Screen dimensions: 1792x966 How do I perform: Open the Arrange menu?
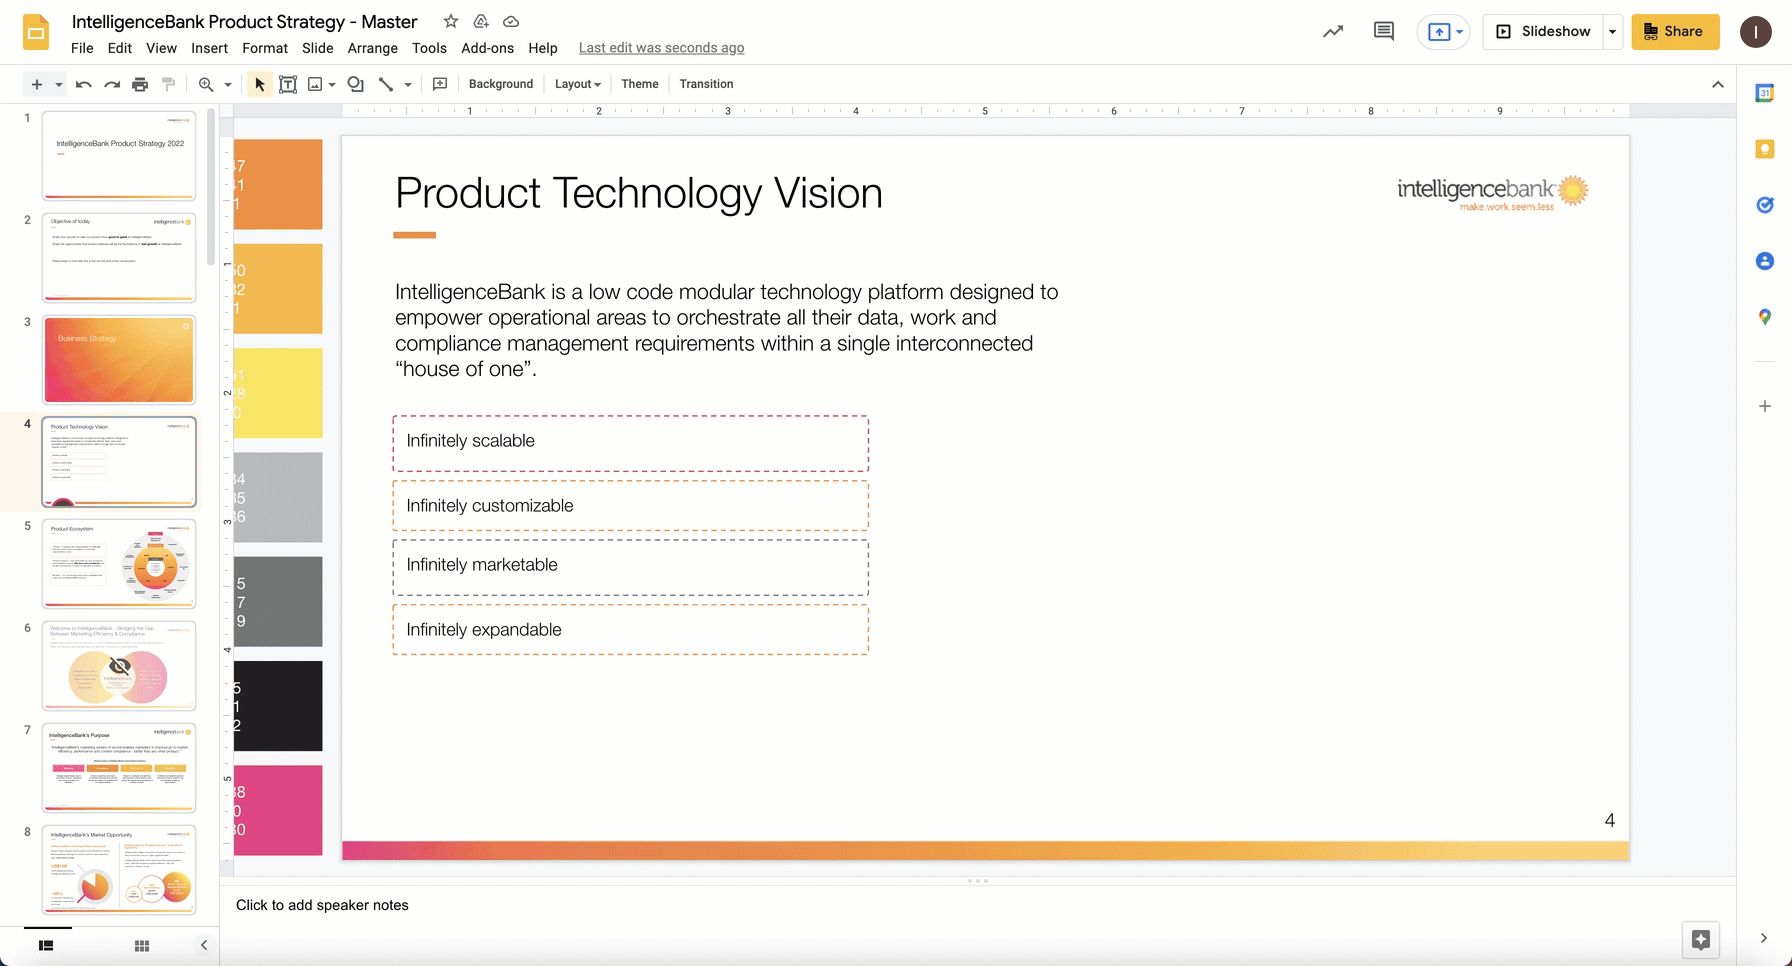372,48
